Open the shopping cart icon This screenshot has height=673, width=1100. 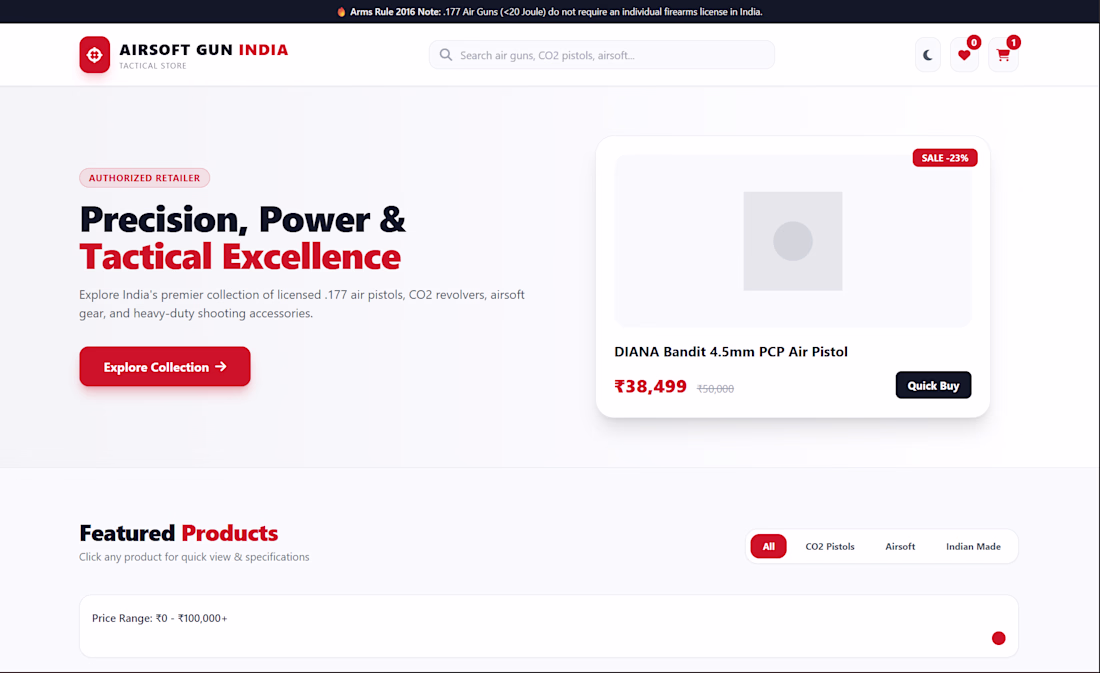(x=1003, y=55)
